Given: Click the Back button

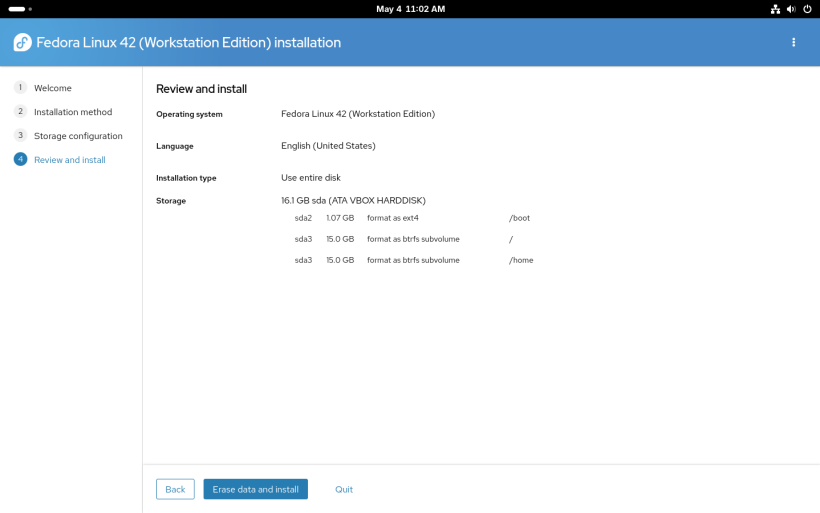Looking at the screenshot, I should point(175,489).
